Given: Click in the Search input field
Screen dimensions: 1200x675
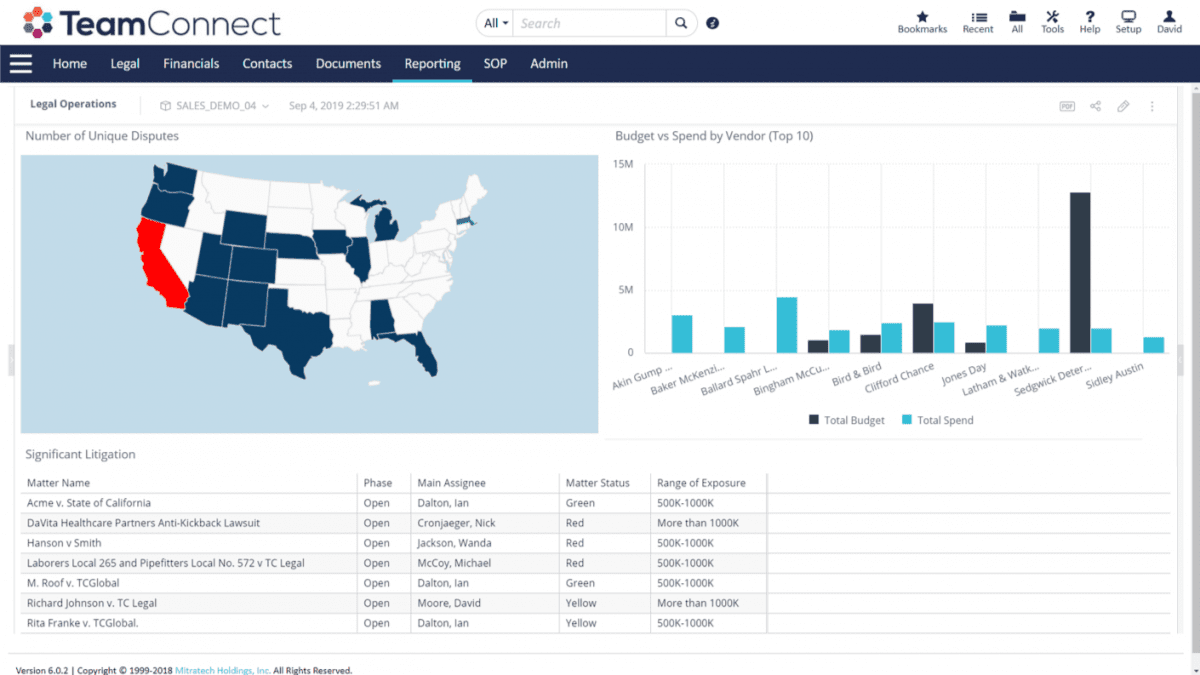Looking at the screenshot, I should point(590,23).
